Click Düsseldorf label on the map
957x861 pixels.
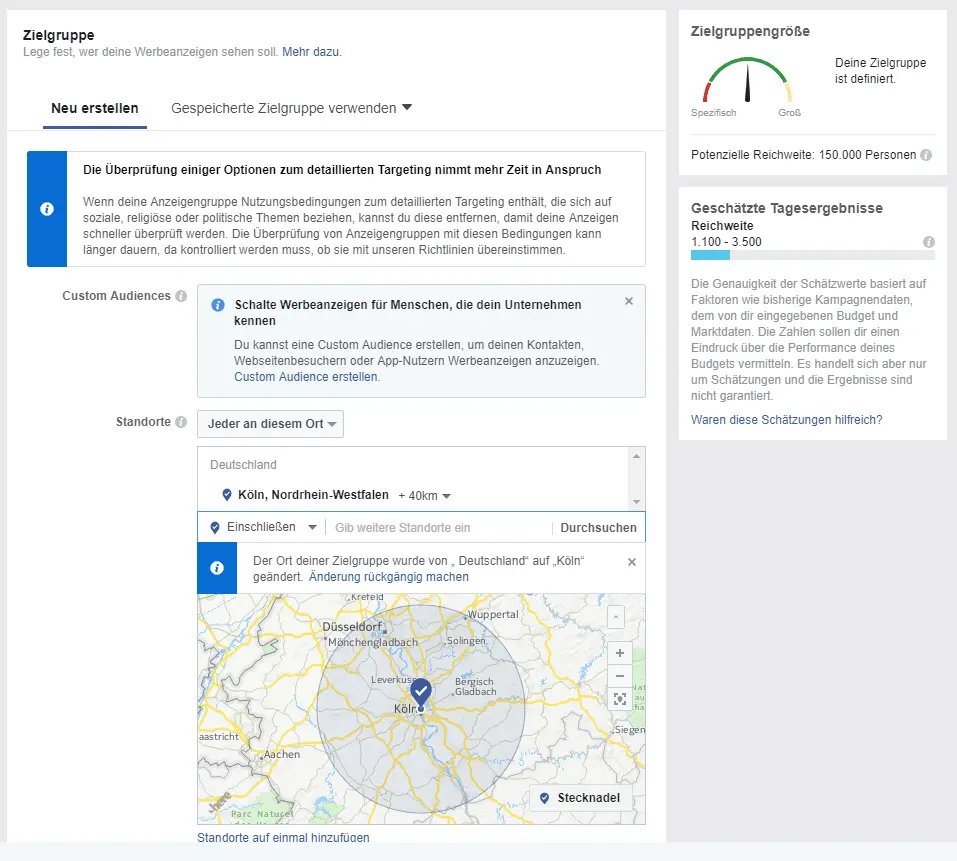(352, 627)
